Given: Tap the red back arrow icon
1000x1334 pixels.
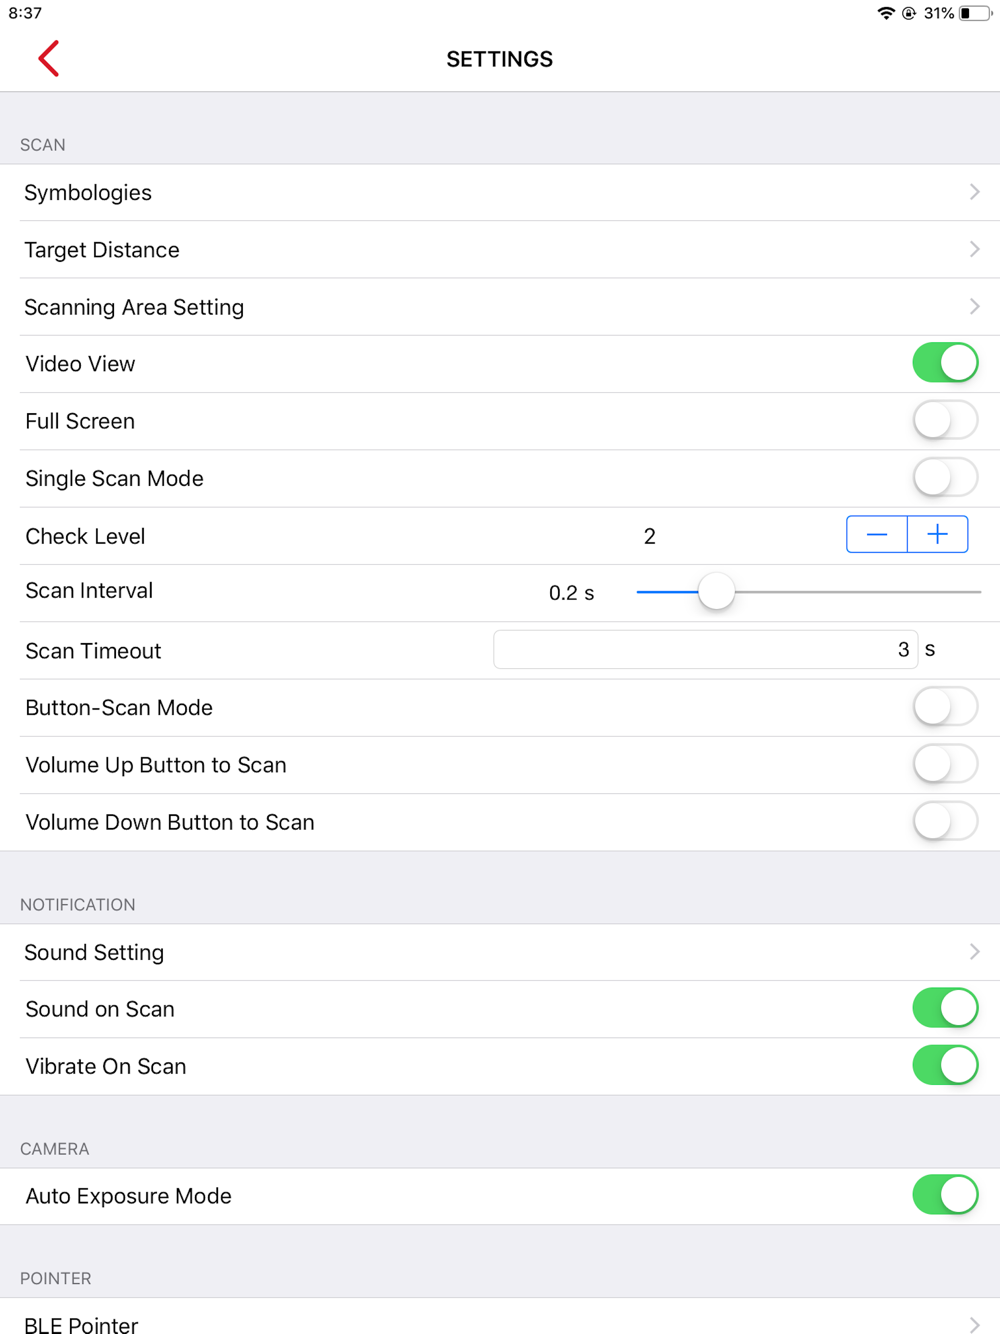Looking at the screenshot, I should [49, 59].
